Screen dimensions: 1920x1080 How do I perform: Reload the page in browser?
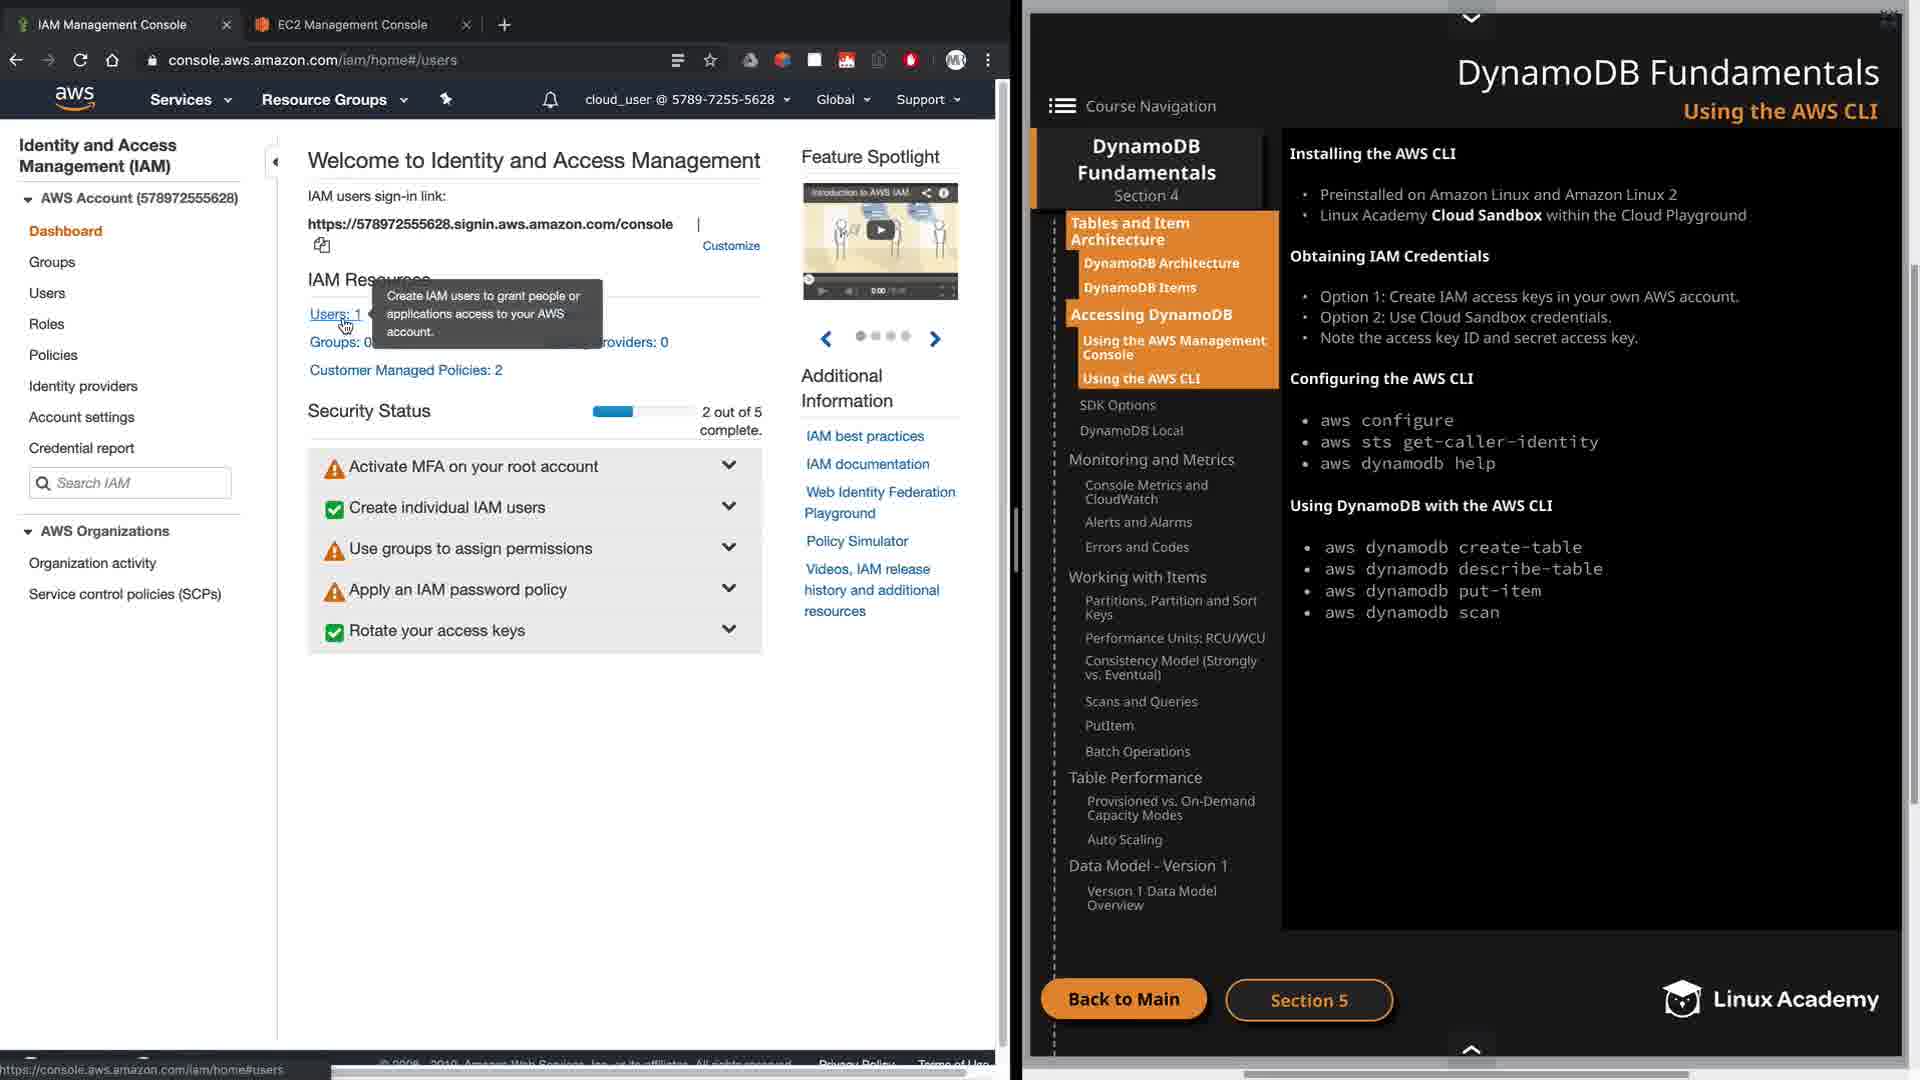[80, 60]
